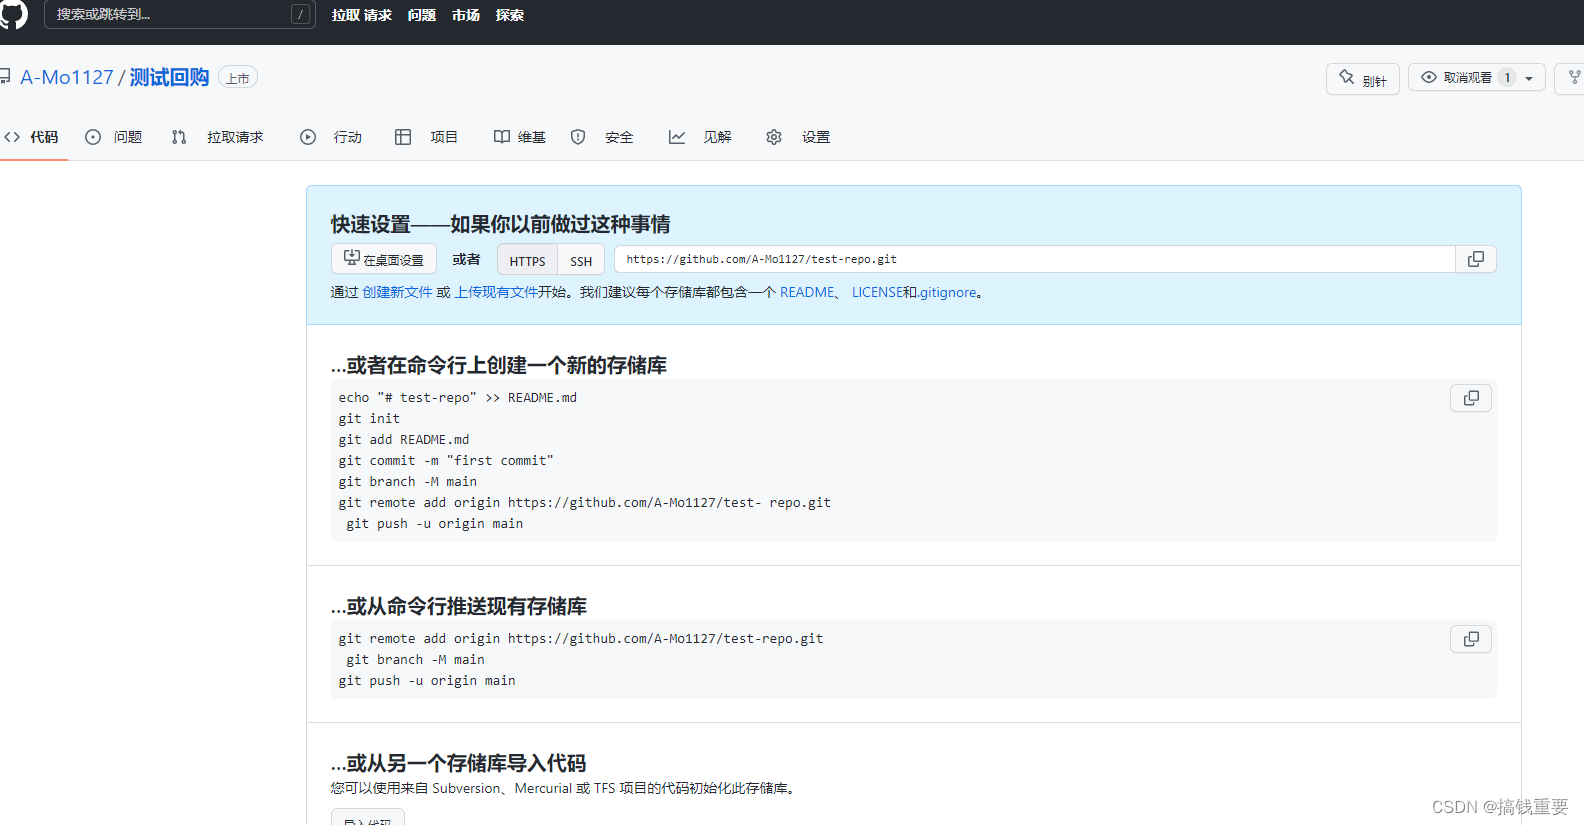The width and height of the screenshot is (1584, 825).
Task: Click the pin (别针) button
Action: [1363, 79]
